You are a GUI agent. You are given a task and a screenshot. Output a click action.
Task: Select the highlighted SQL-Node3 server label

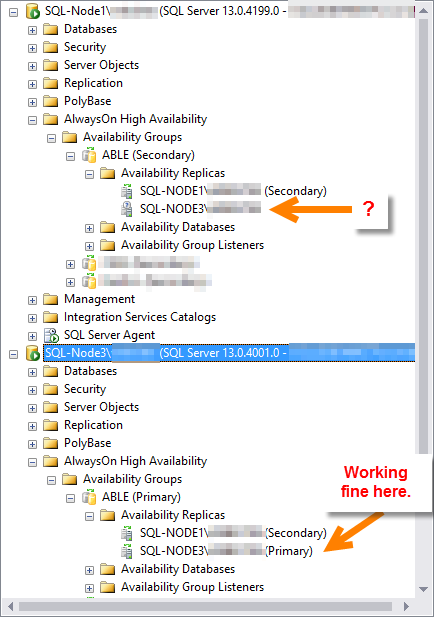point(229,353)
